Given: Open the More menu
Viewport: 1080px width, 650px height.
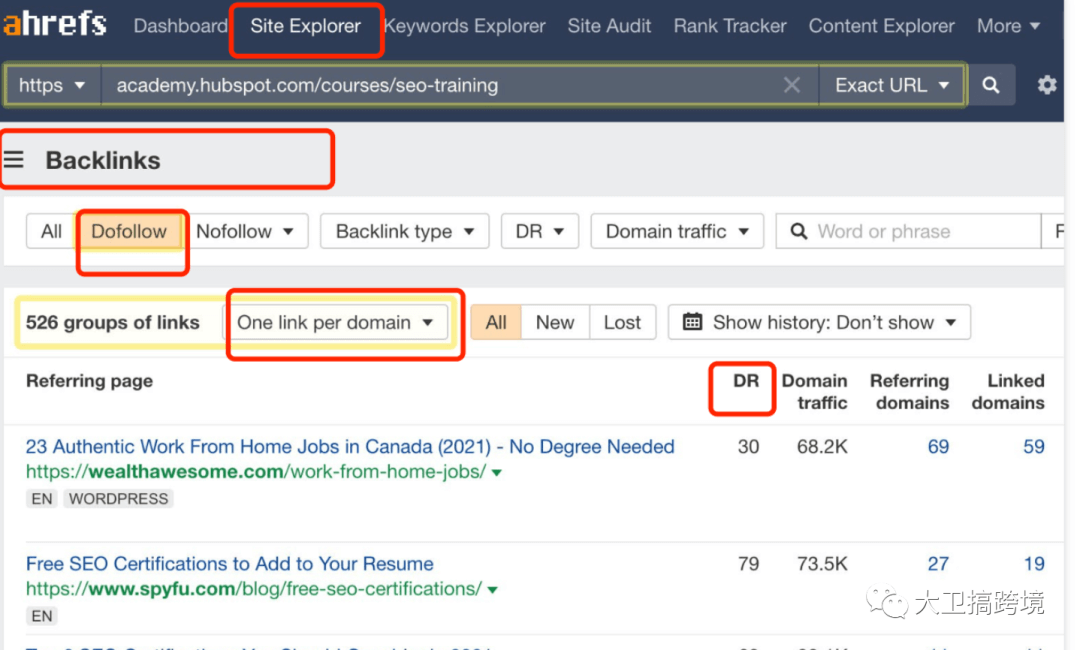Looking at the screenshot, I should coord(1008,26).
